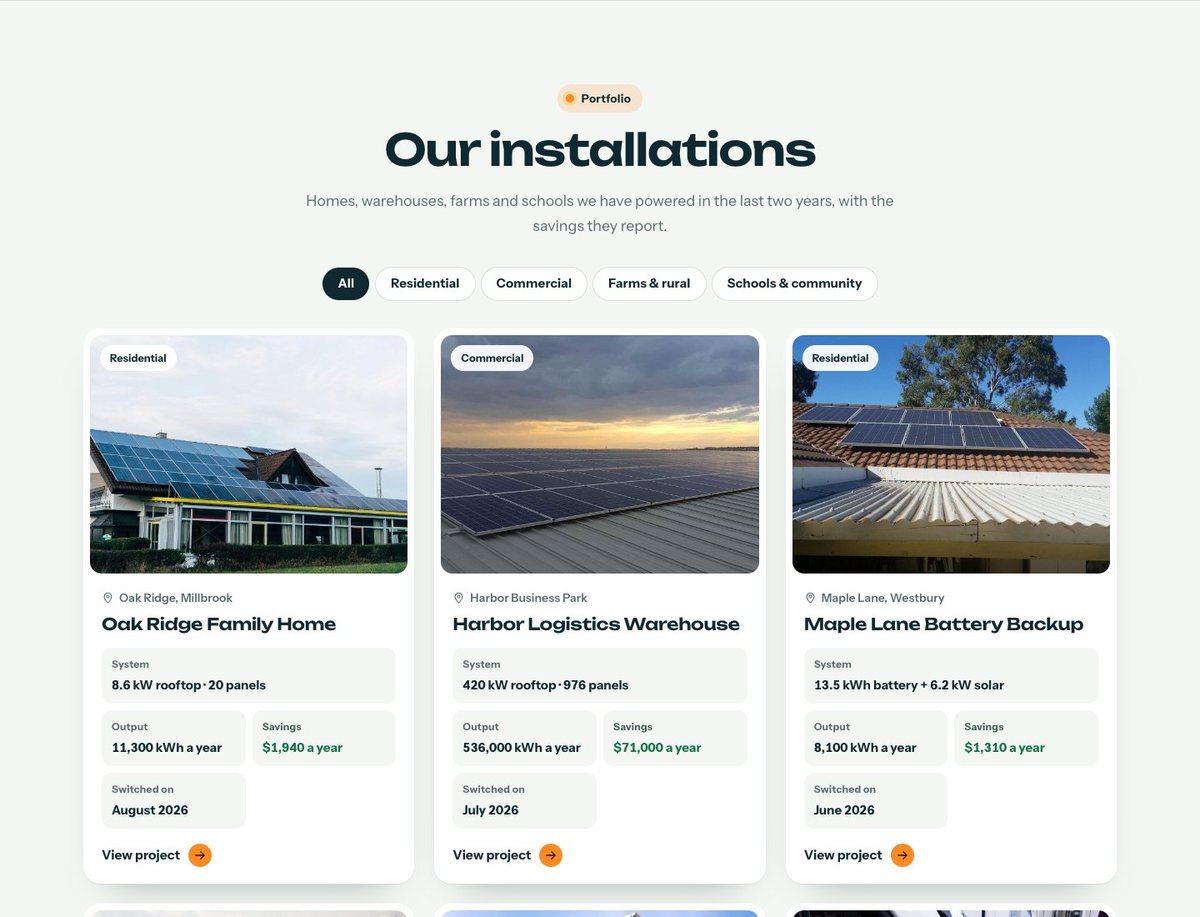Screen dimensions: 1200x917
Task: Click the "$1,940 a year" savings value
Action: (x=302, y=747)
